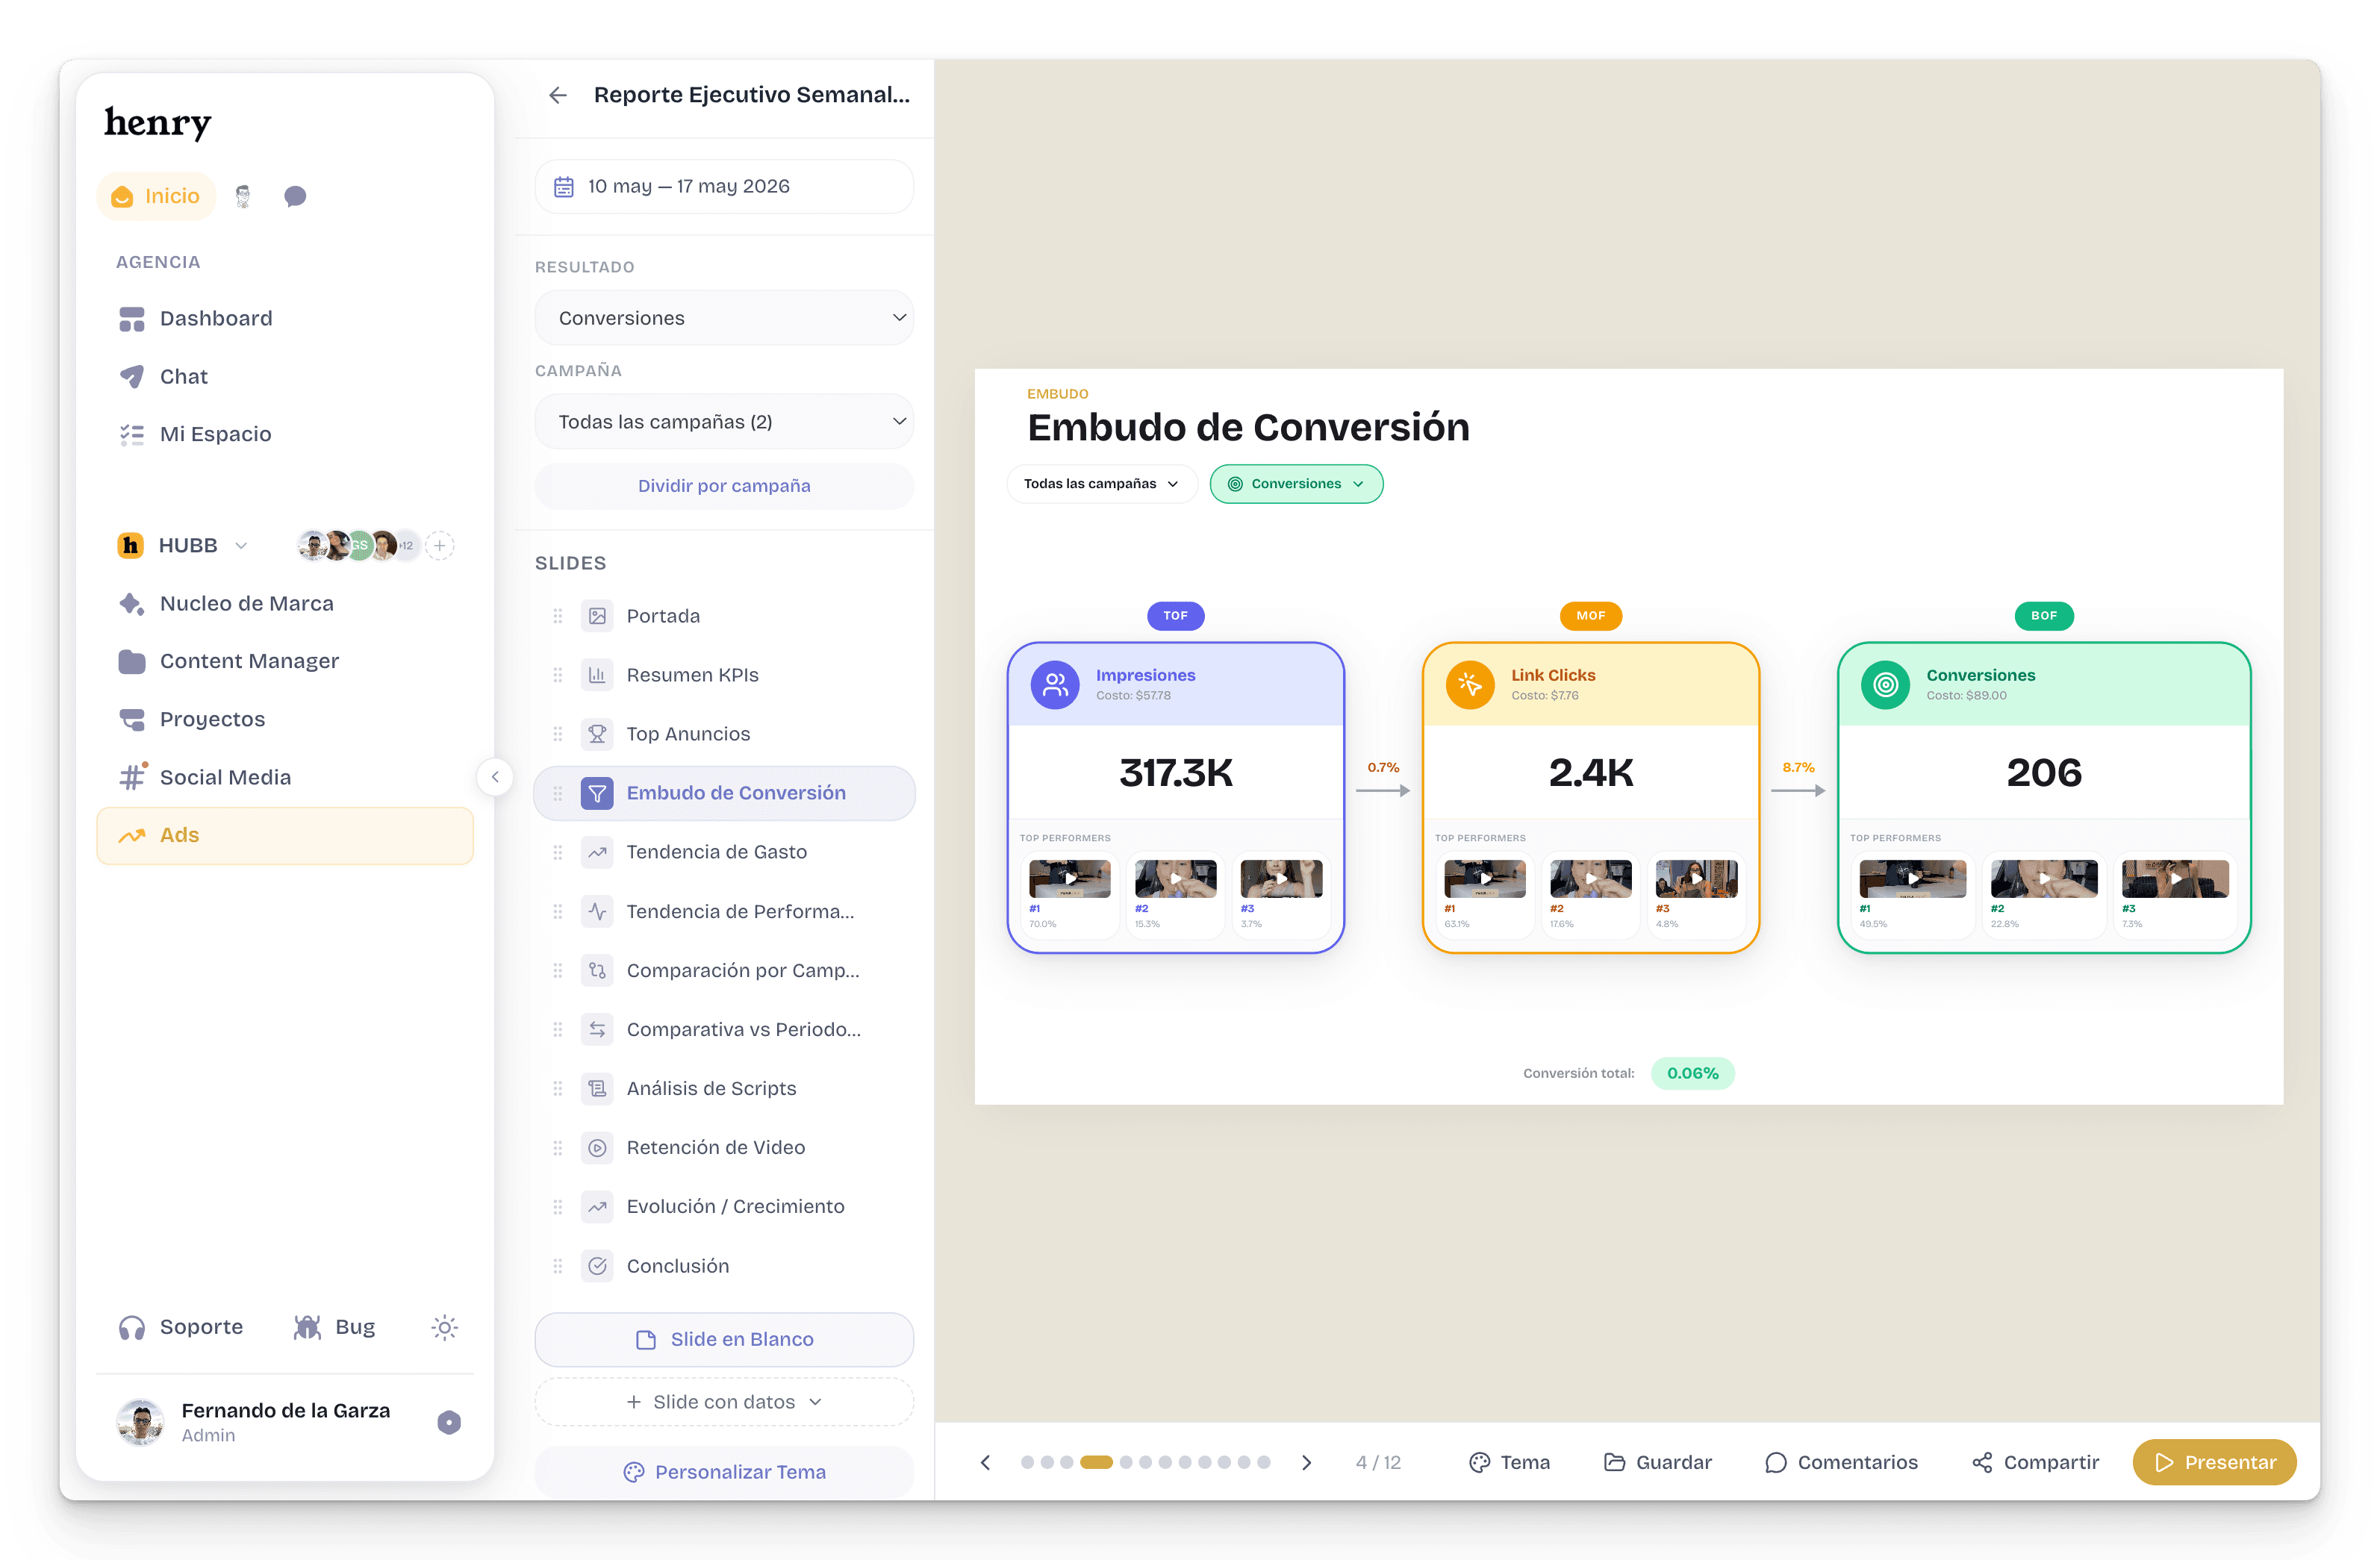Click the Conversiones target icon in BOF card
Screen dimensions: 2380x1560
coord(1885,685)
